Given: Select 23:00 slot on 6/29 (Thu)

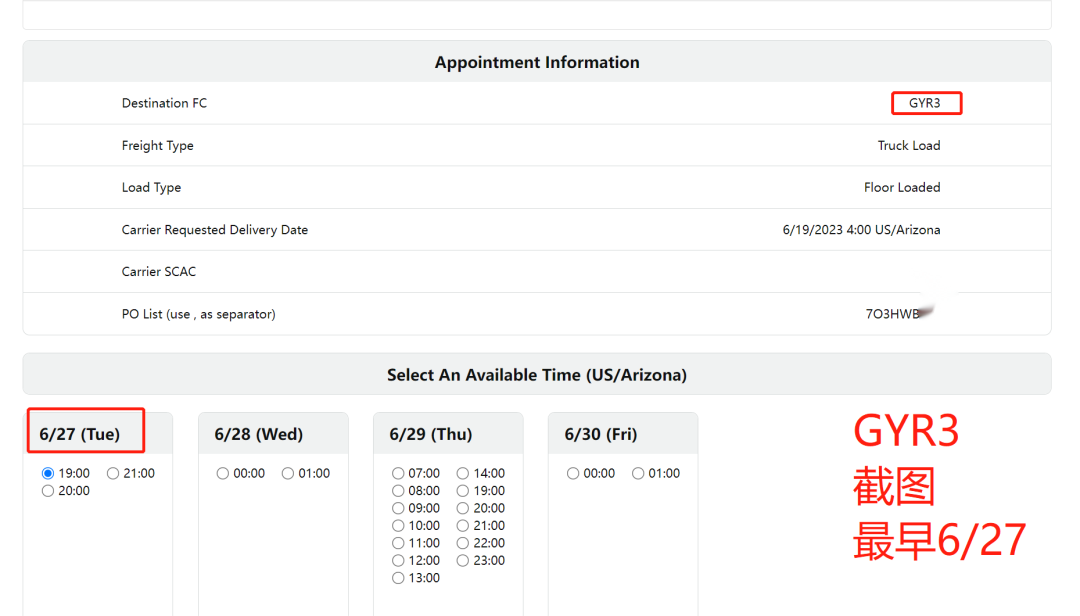Looking at the screenshot, I should (463, 561).
